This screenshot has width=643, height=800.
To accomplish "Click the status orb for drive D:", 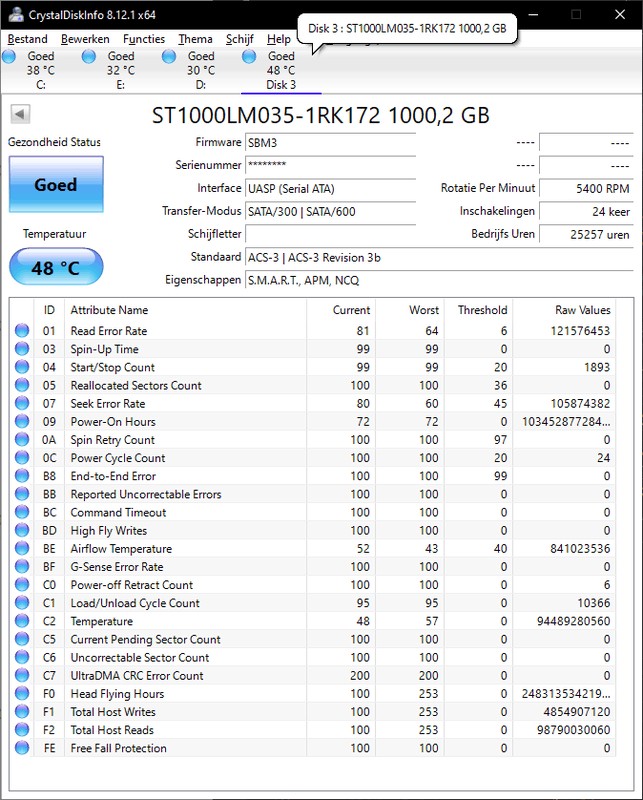I will tap(170, 57).
